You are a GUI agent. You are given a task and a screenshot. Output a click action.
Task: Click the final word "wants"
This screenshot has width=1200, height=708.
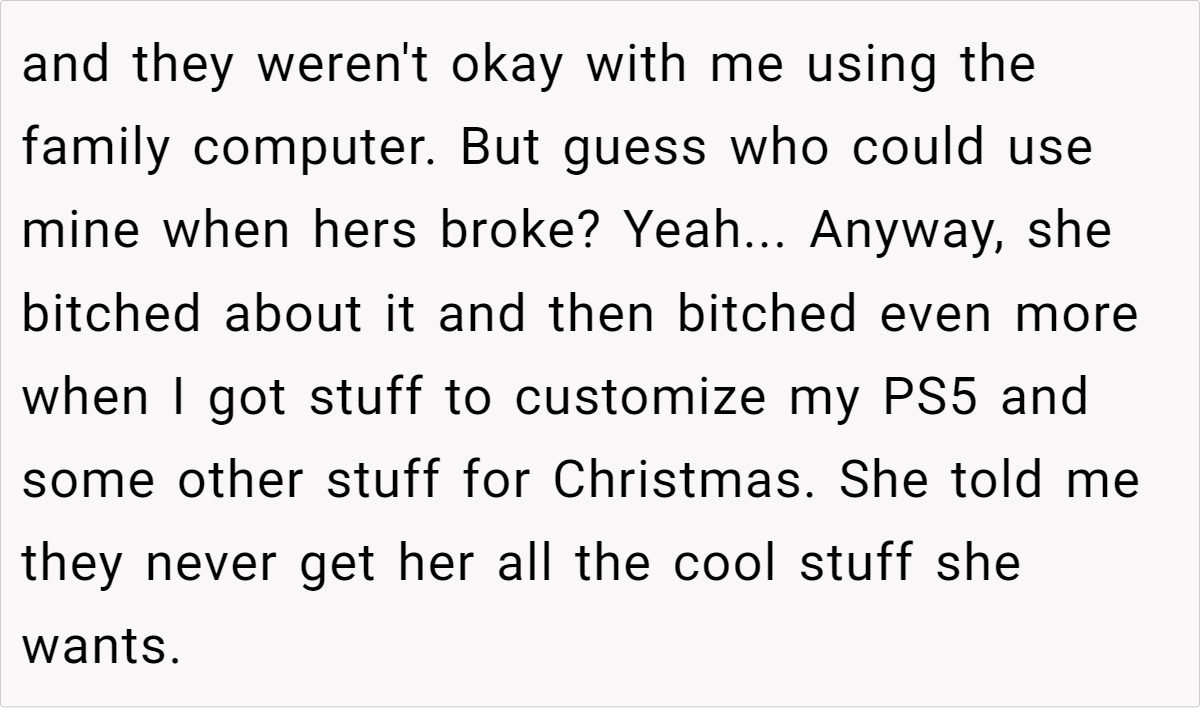(100, 647)
